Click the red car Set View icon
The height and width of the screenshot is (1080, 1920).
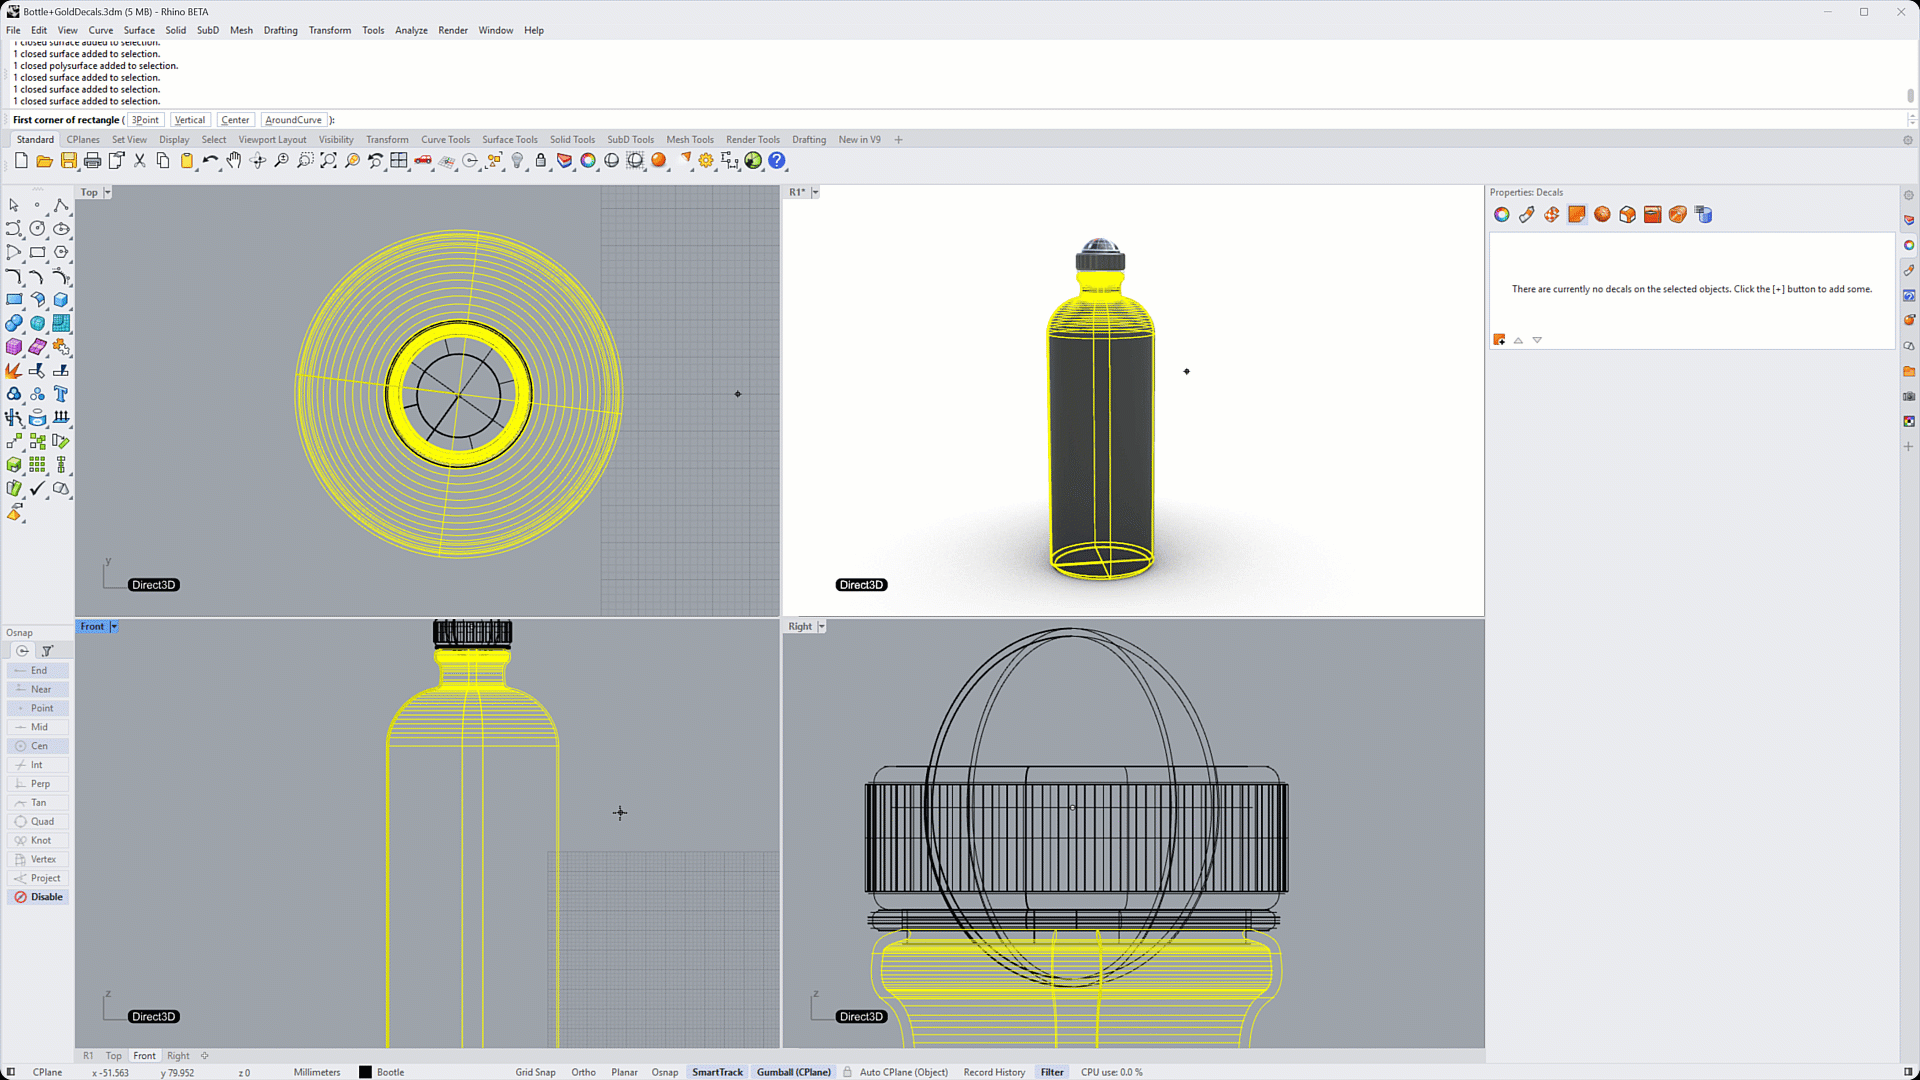coord(423,161)
